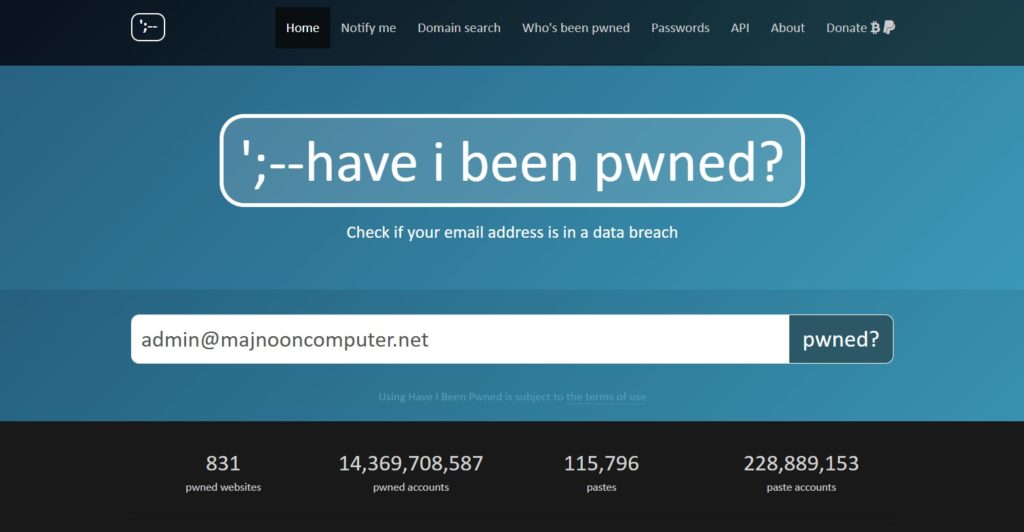This screenshot has width=1024, height=532.
Task: Open the About menu item
Action: pos(787,28)
